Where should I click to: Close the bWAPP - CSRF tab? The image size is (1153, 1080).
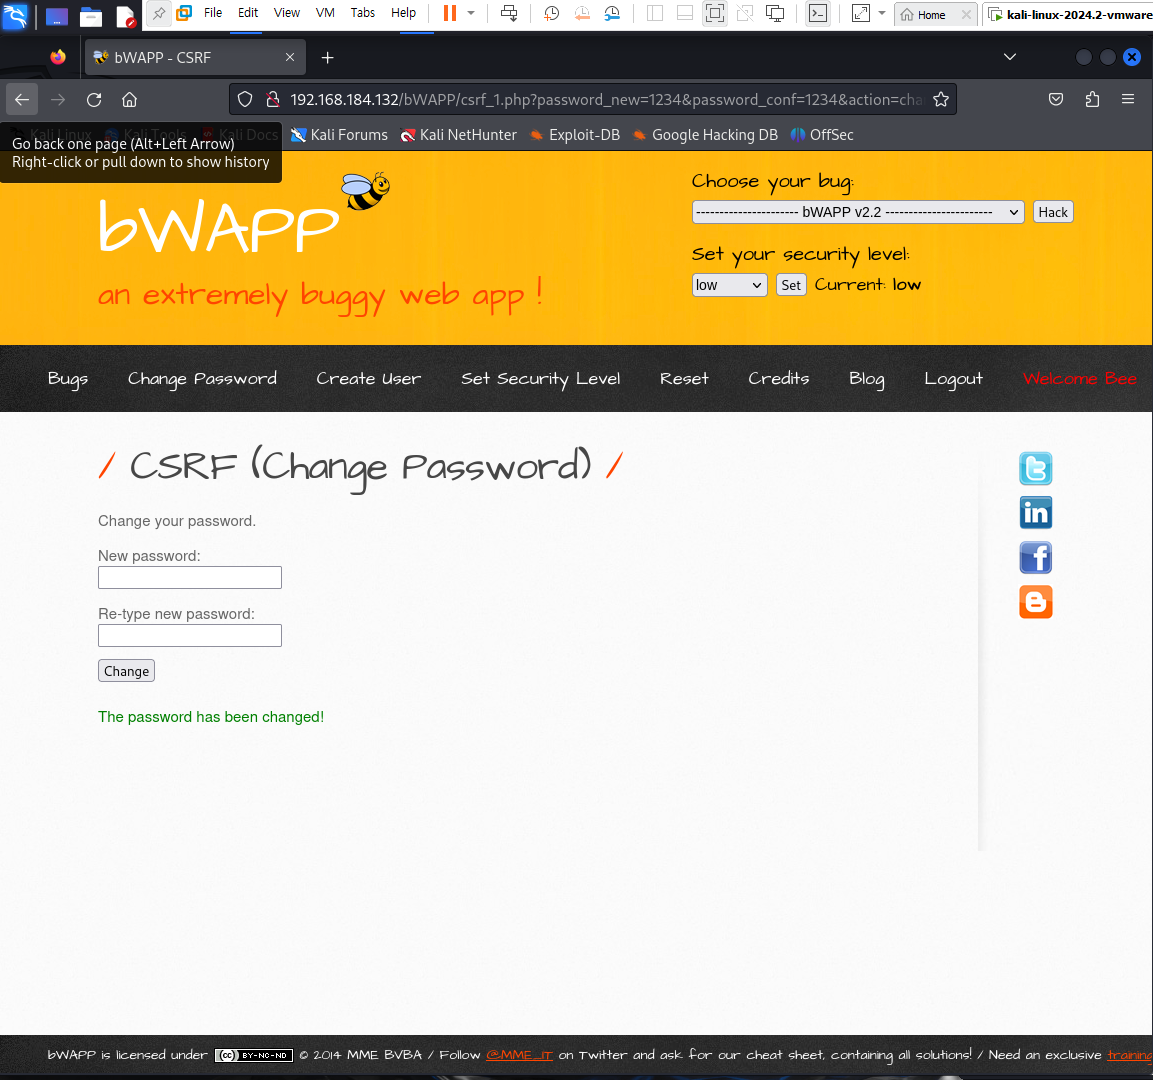coord(290,57)
